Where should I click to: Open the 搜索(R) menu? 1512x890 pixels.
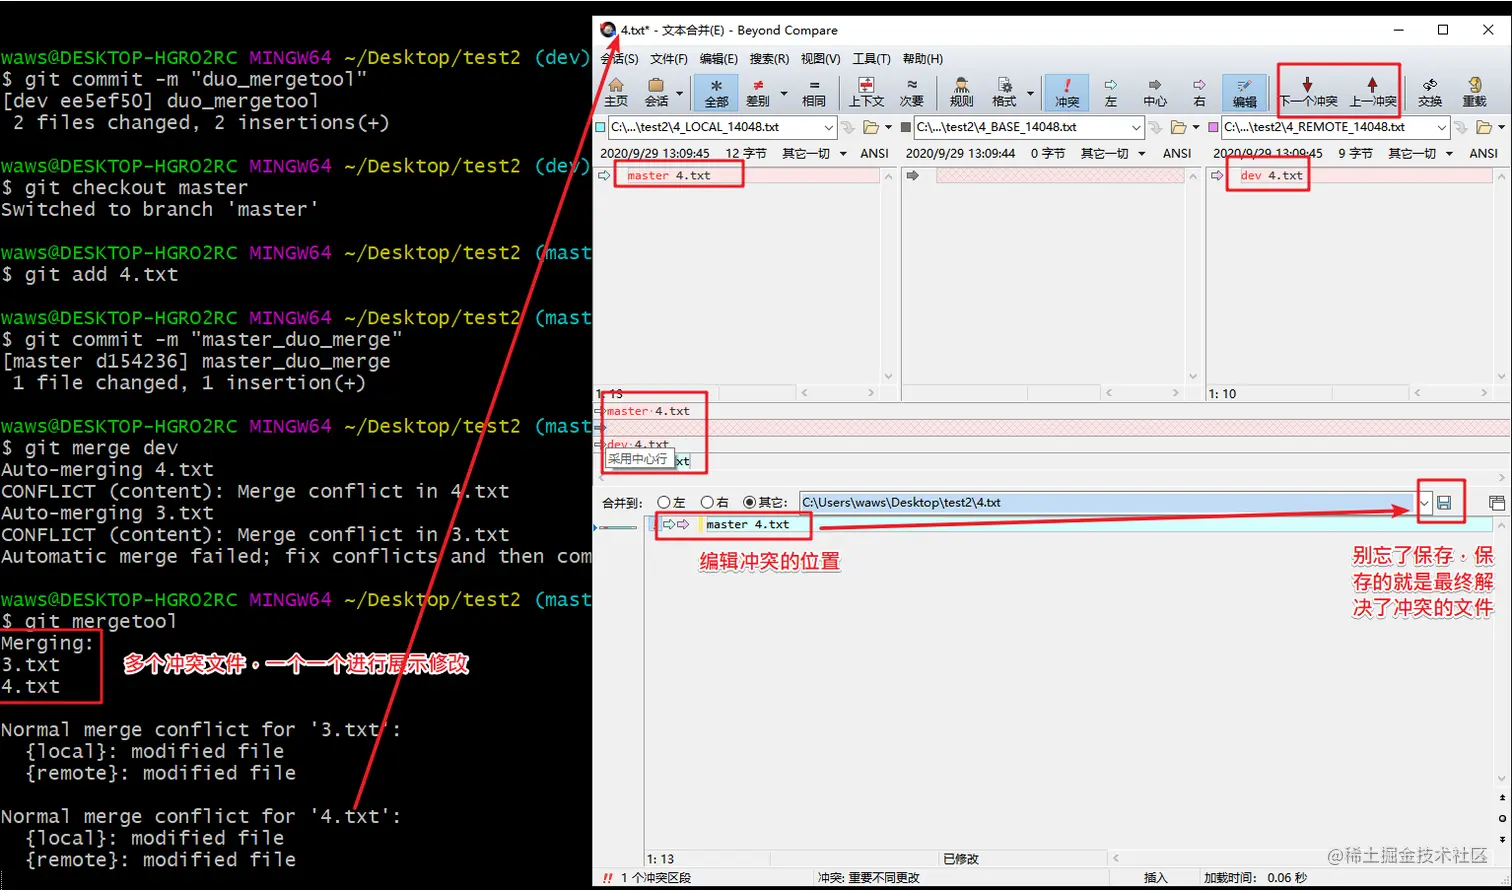coord(769,59)
